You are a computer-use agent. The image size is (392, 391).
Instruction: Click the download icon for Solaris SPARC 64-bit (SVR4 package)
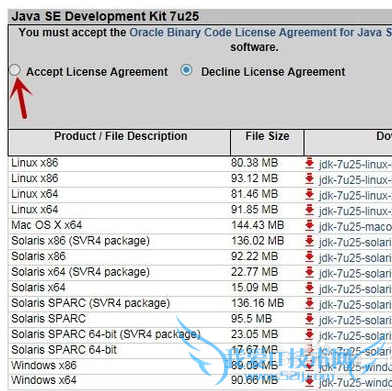(310, 335)
